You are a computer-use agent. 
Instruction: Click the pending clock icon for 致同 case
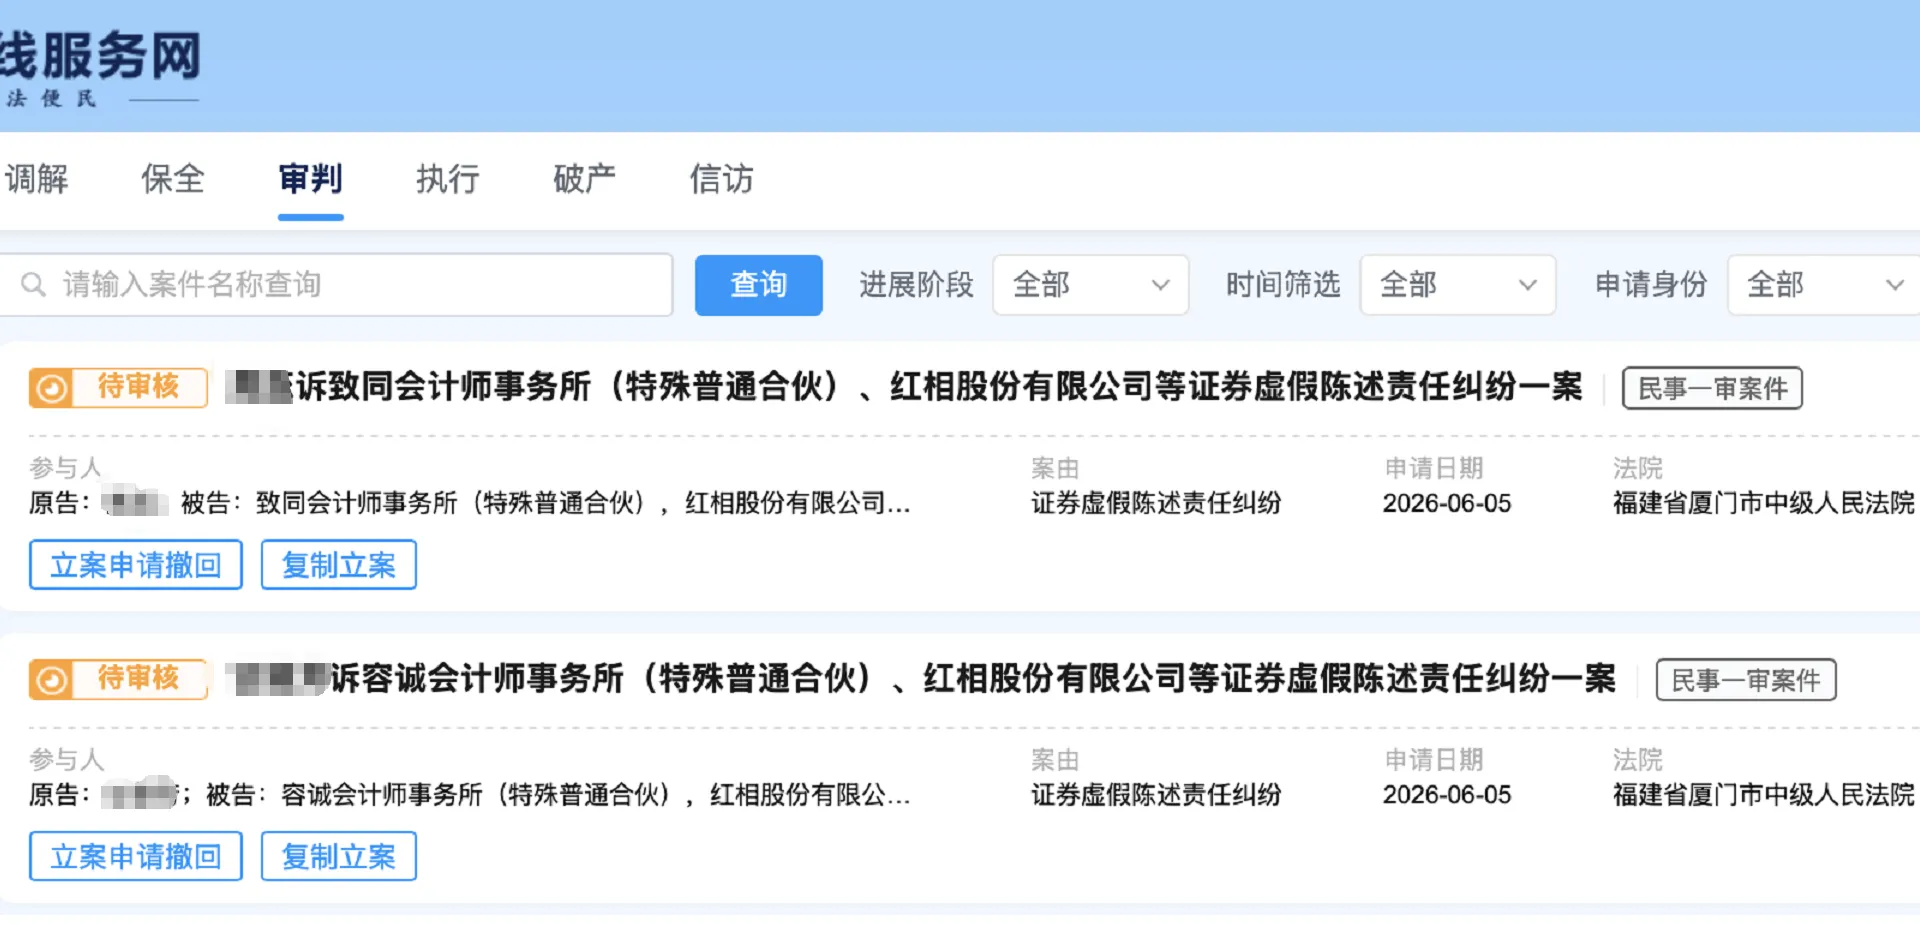click(x=52, y=388)
